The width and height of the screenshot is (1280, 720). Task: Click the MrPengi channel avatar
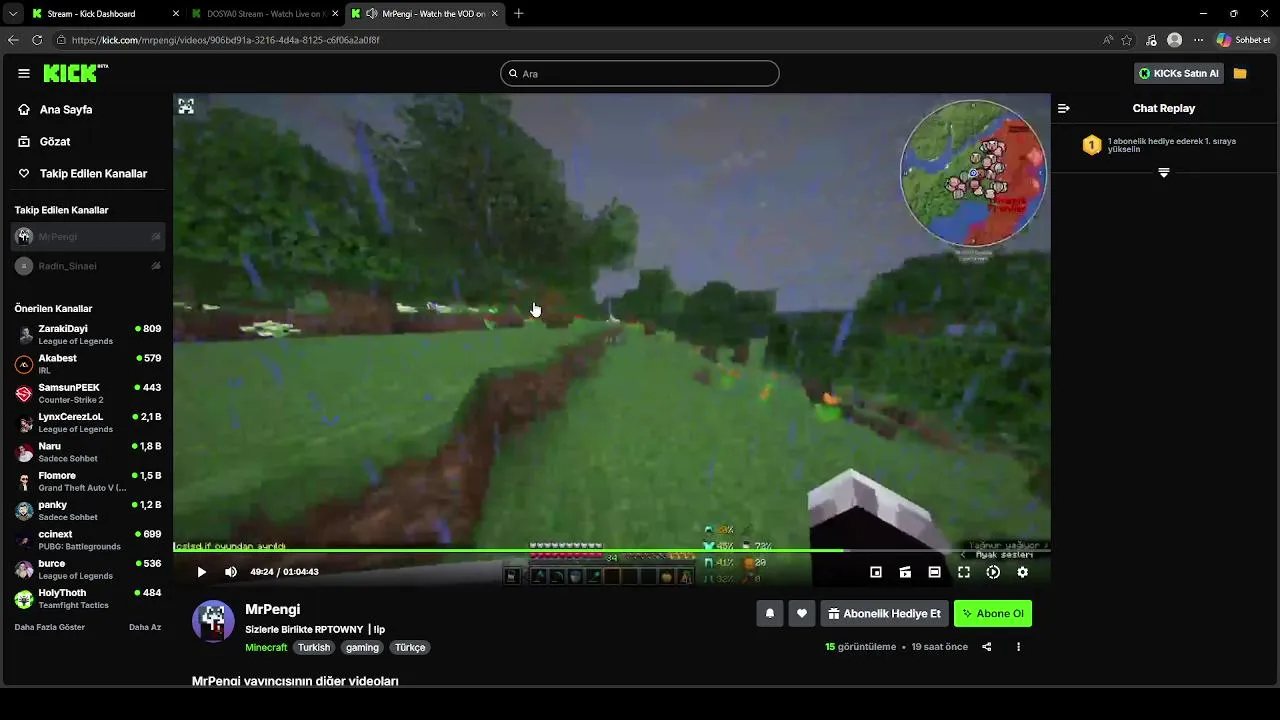[213, 621]
